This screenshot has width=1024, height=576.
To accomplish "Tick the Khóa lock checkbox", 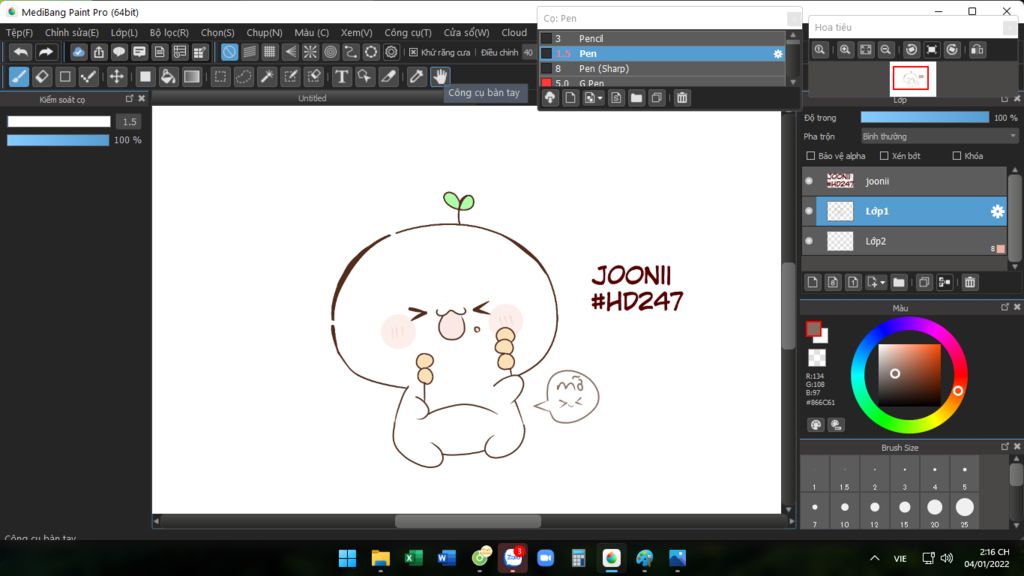I will click(957, 156).
